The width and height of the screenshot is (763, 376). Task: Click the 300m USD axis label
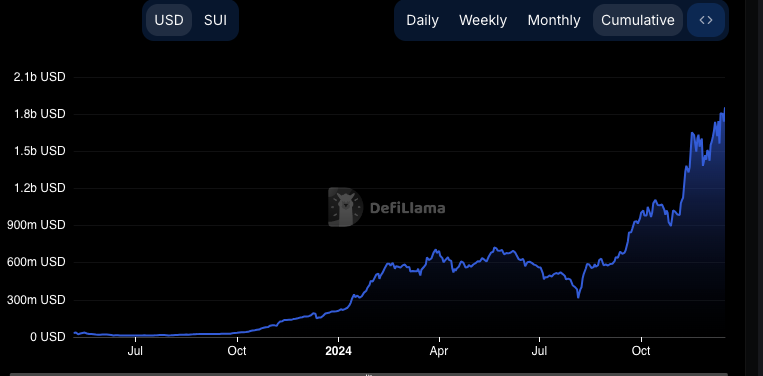click(x=36, y=300)
